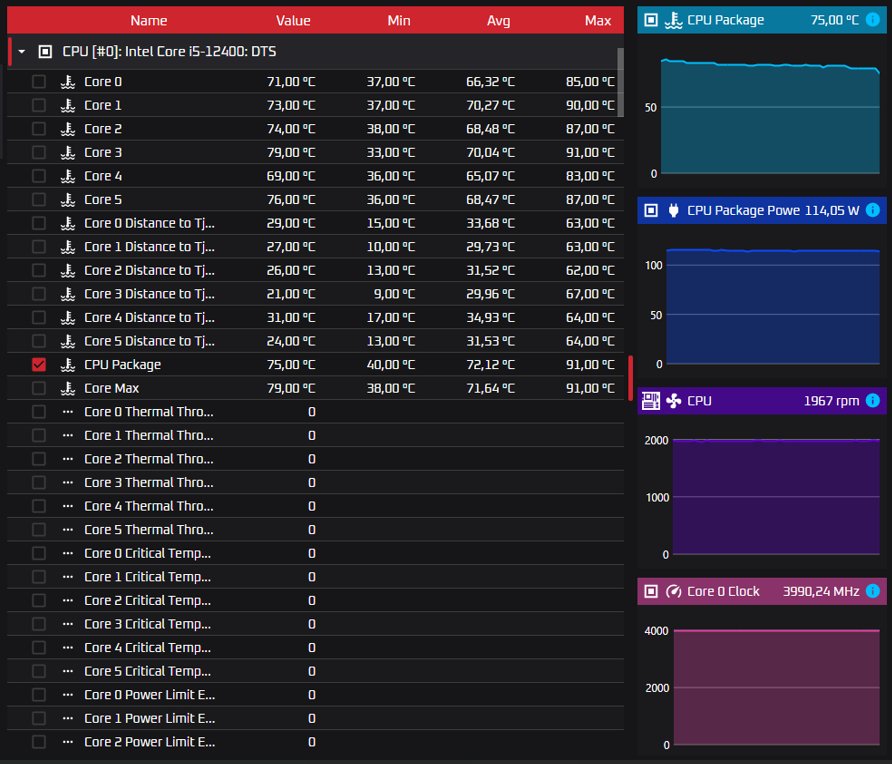Image resolution: width=892 pixels, height=764 pixels.
Task: Click Core 1 max value 90,00 °C
Action: coord(590,105)
